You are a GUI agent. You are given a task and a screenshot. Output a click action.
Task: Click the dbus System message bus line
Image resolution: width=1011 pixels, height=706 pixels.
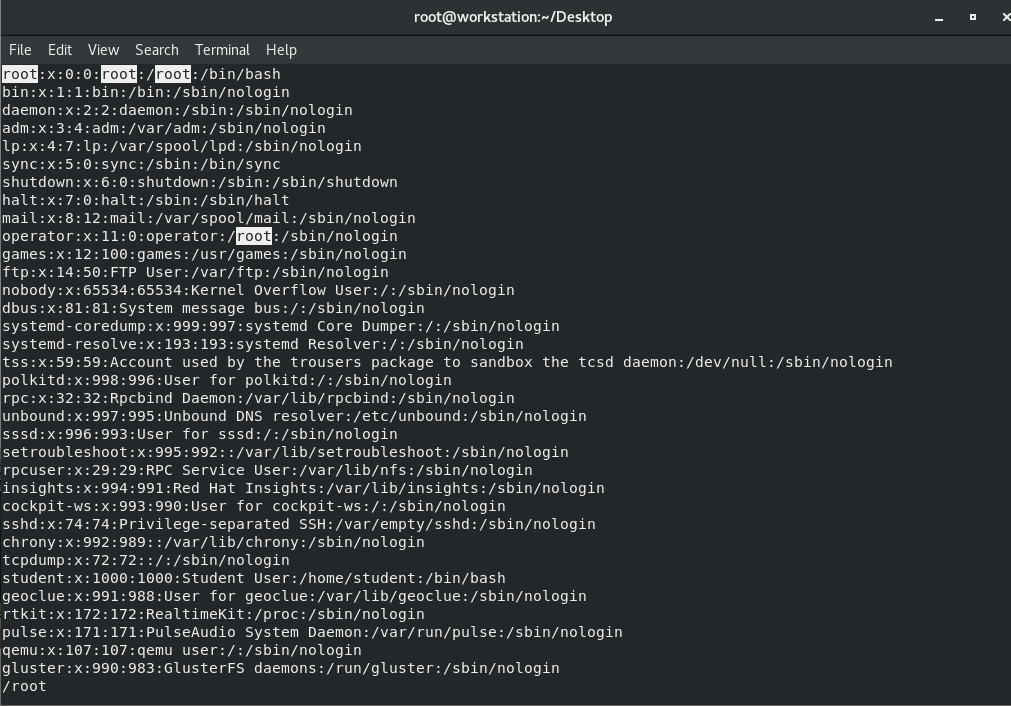click(x=213, y=308)
